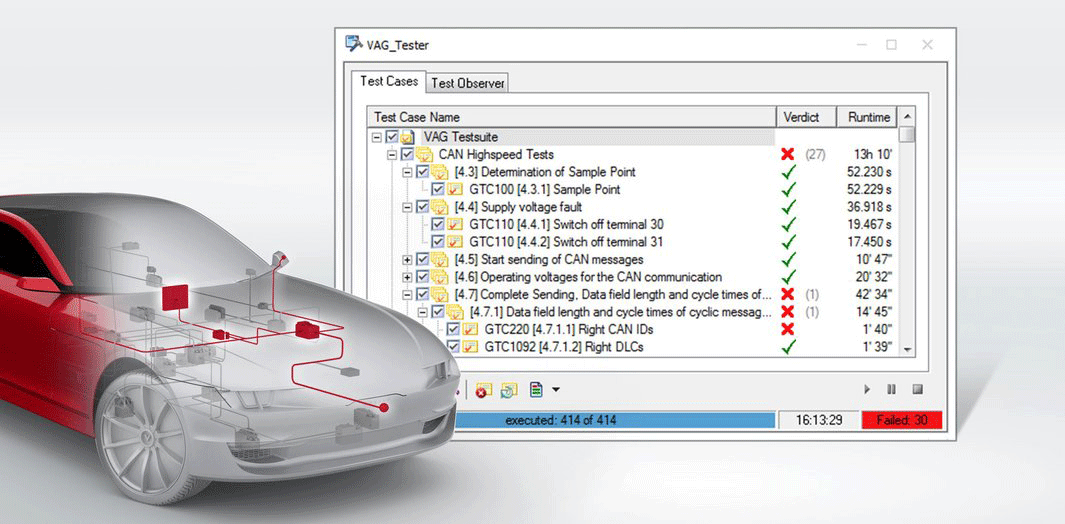Pause the running test execution

point(892,389)
